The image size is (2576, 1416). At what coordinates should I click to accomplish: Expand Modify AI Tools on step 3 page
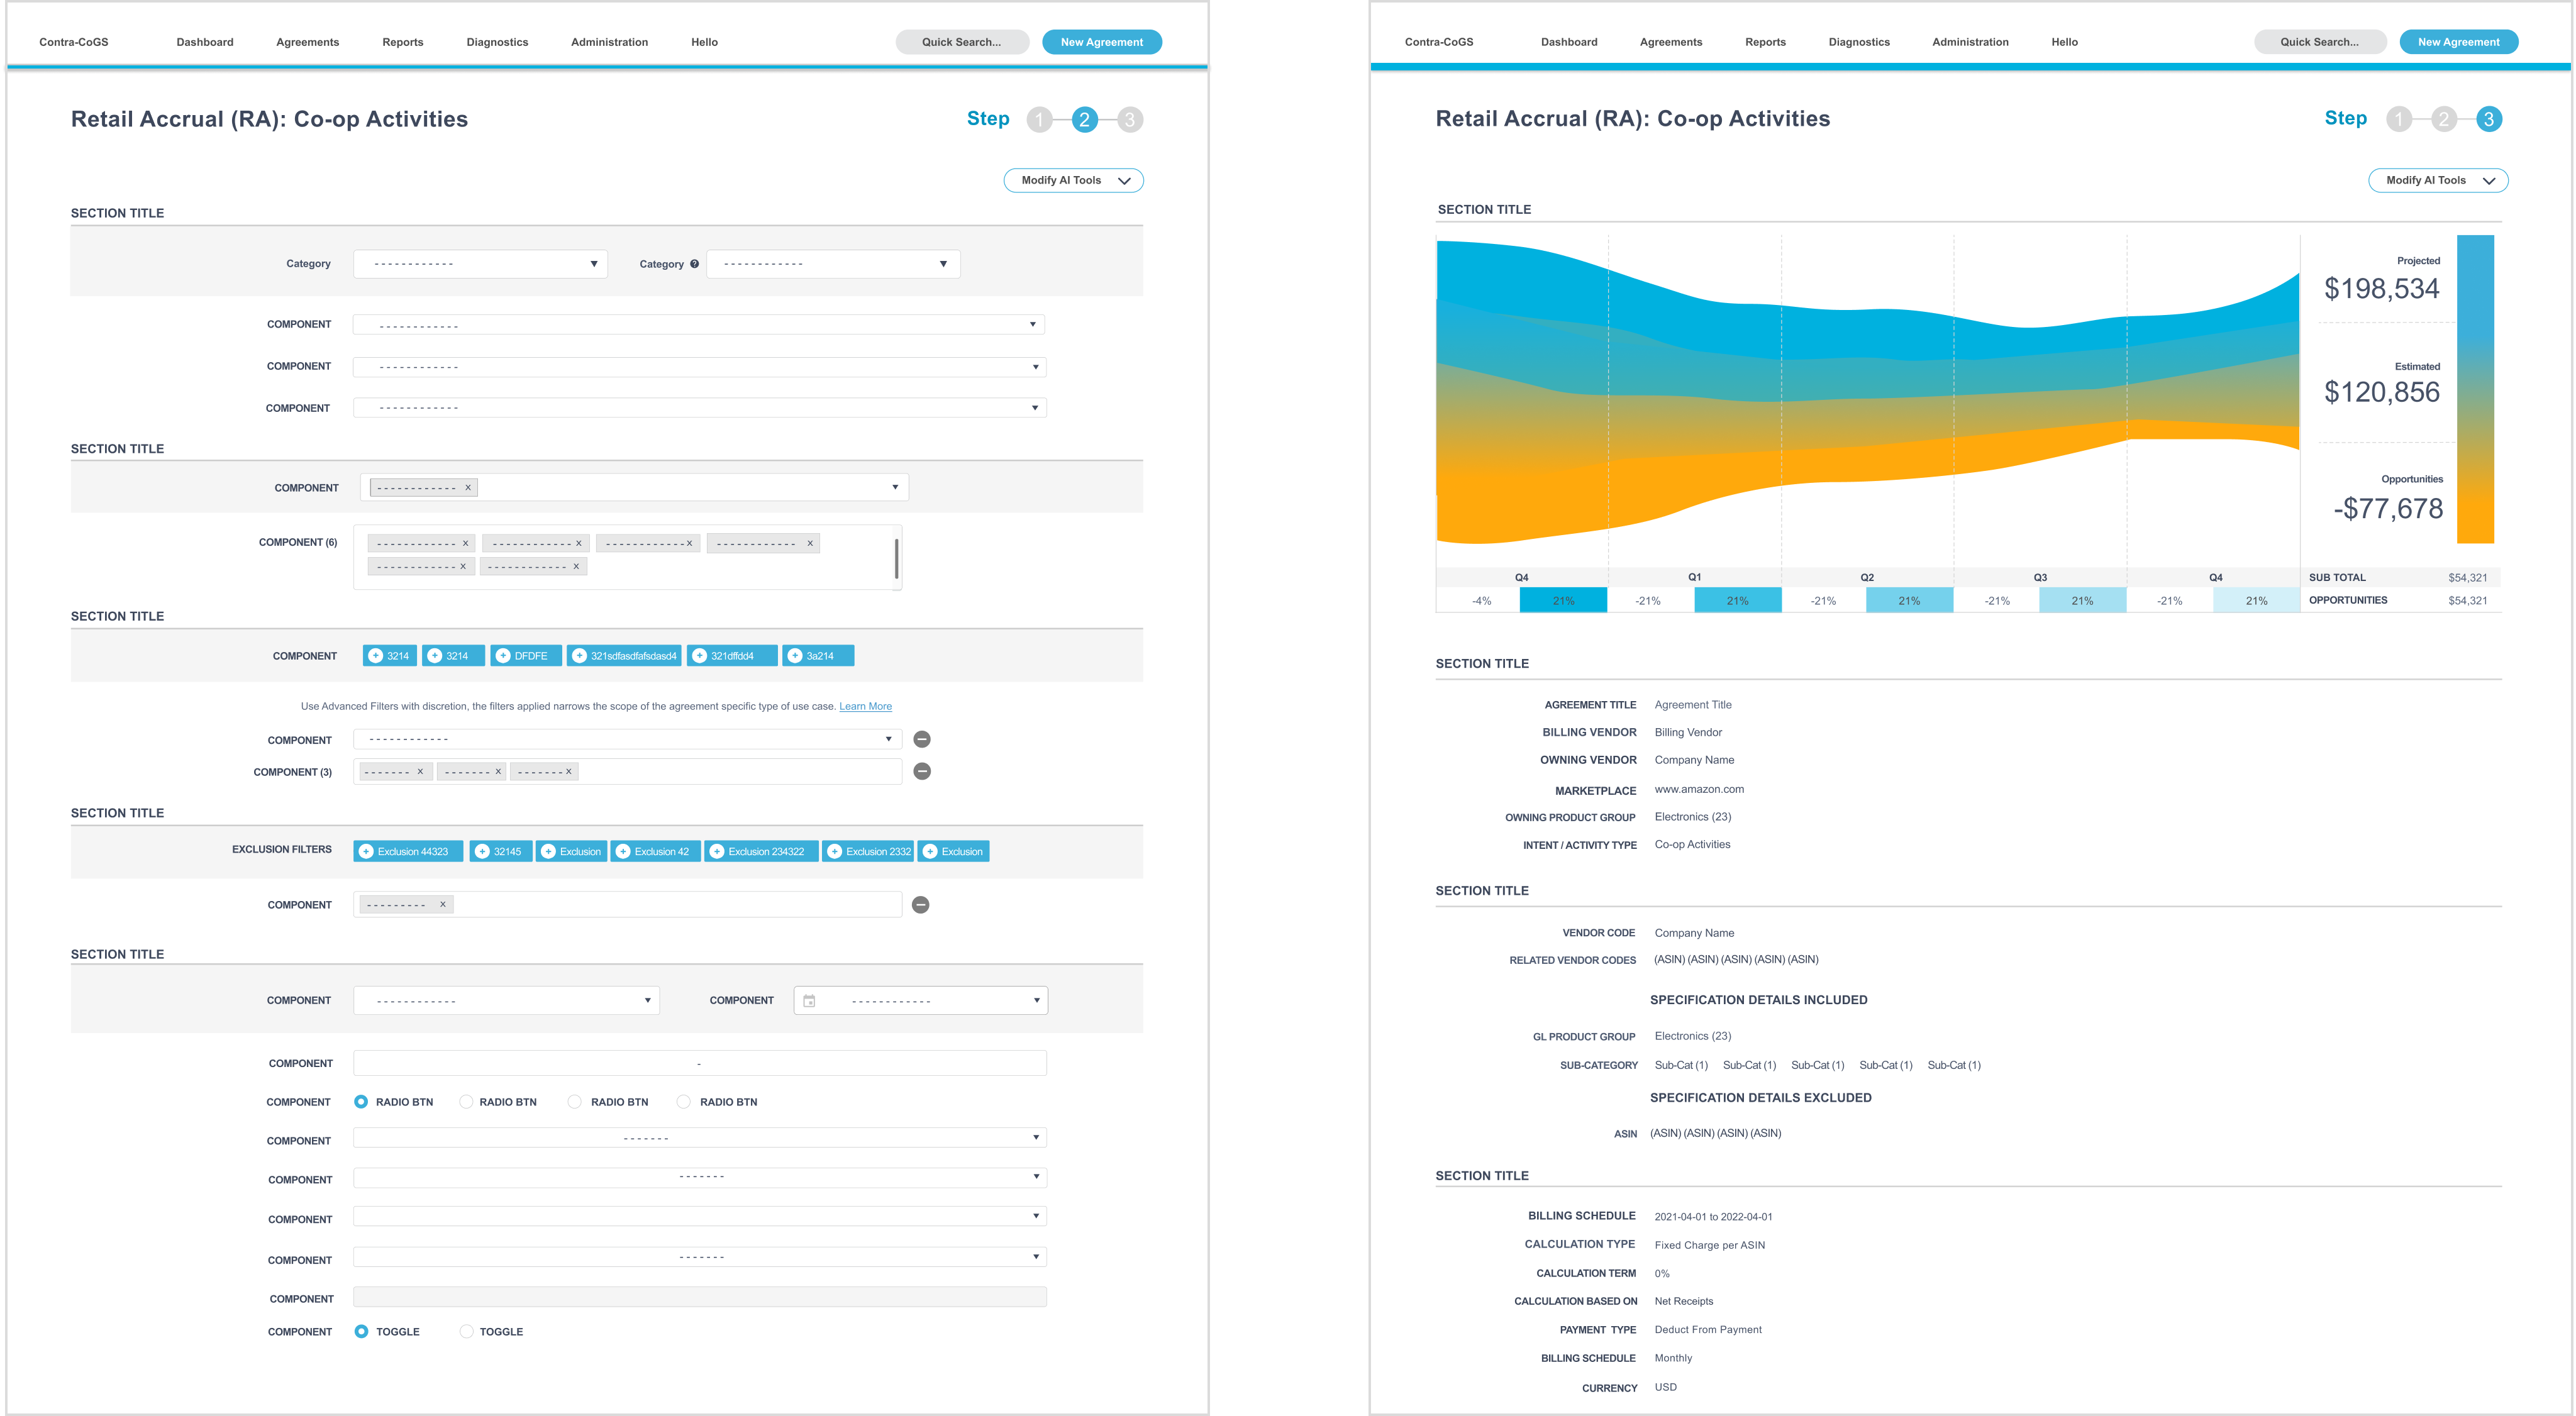click(2438, 181)
